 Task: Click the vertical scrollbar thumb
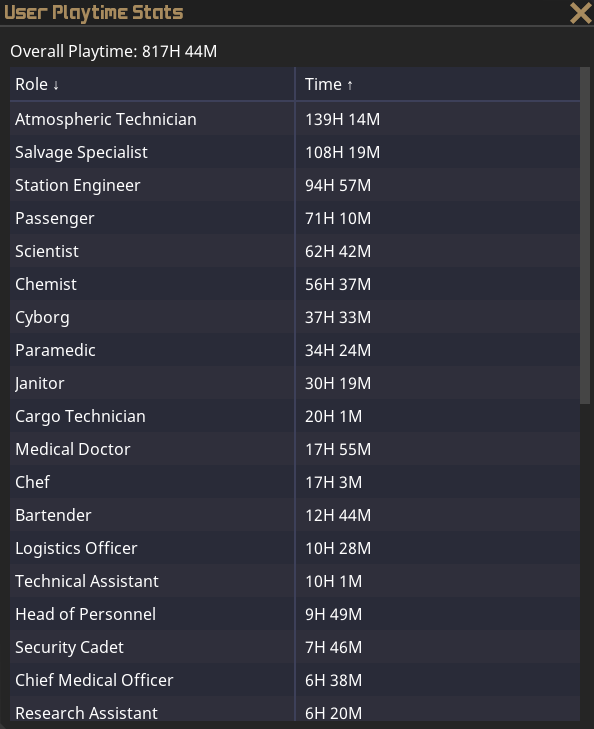585,236
